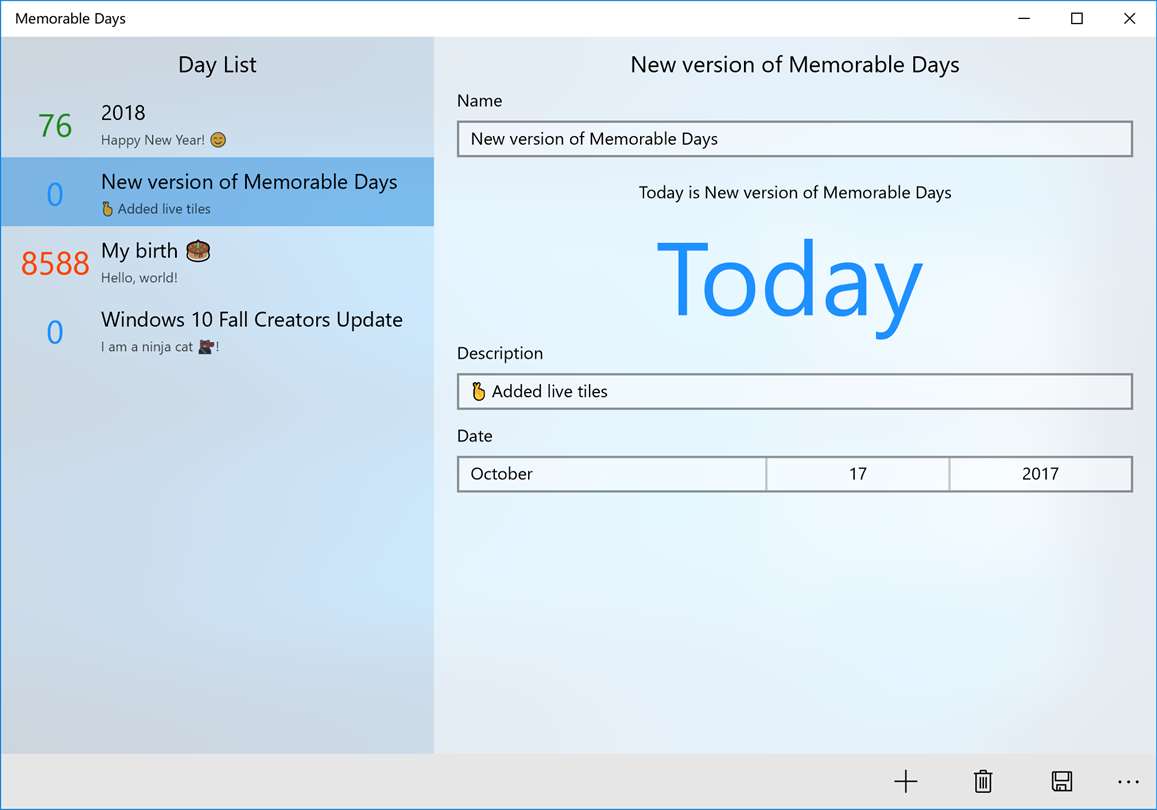Edit the Name text field
The height and width of the screenshot is (810, 1157).
pos(795,139)
